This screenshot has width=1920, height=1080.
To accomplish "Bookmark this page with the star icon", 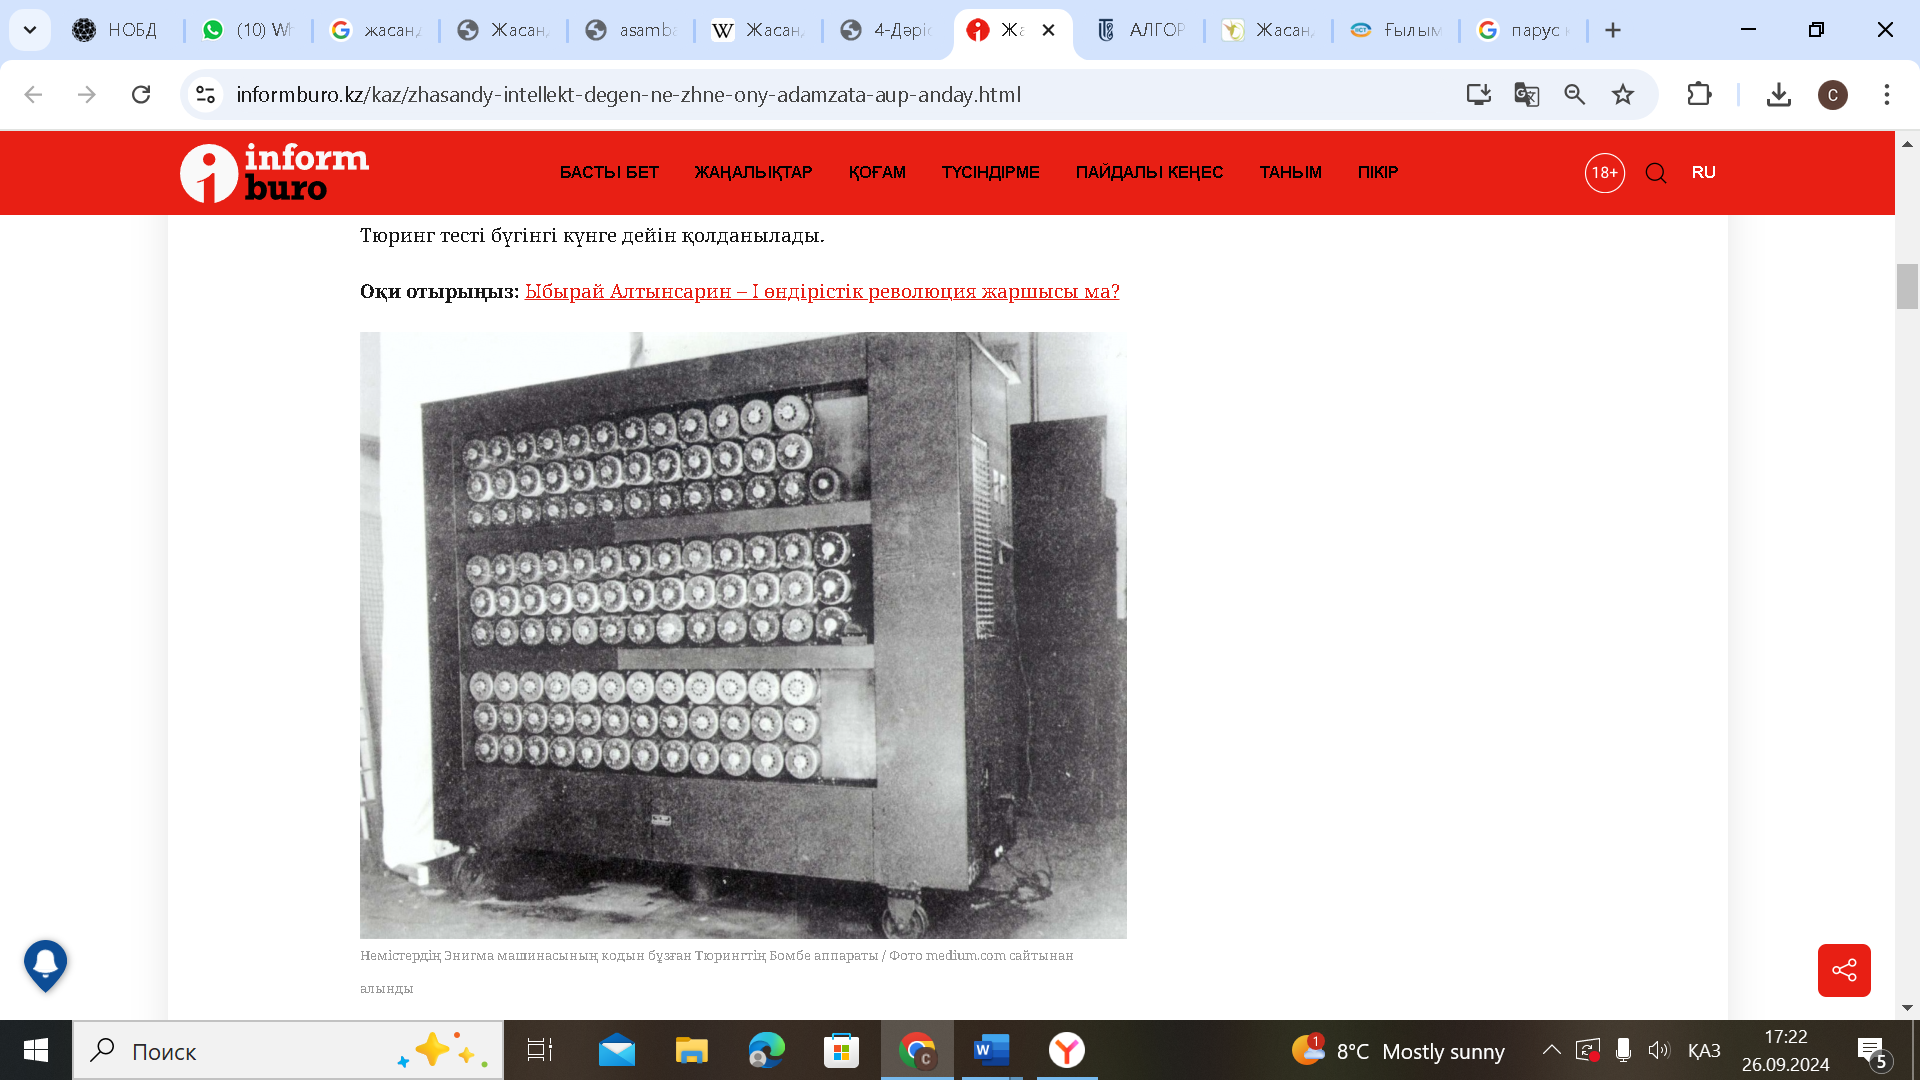I will point(1622,95).
